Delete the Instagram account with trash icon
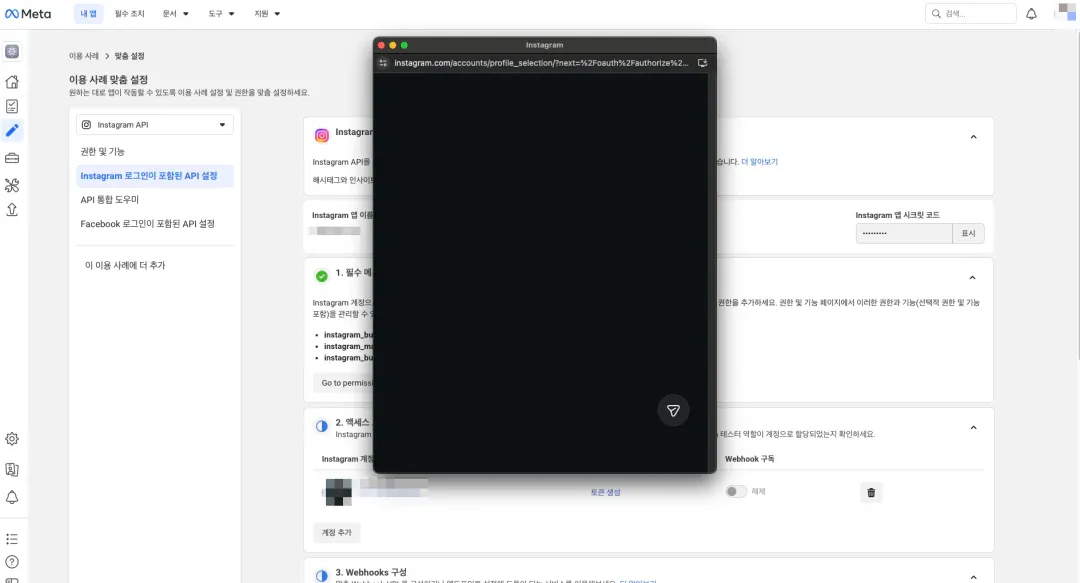1080x583 pixels. [871, 492]
